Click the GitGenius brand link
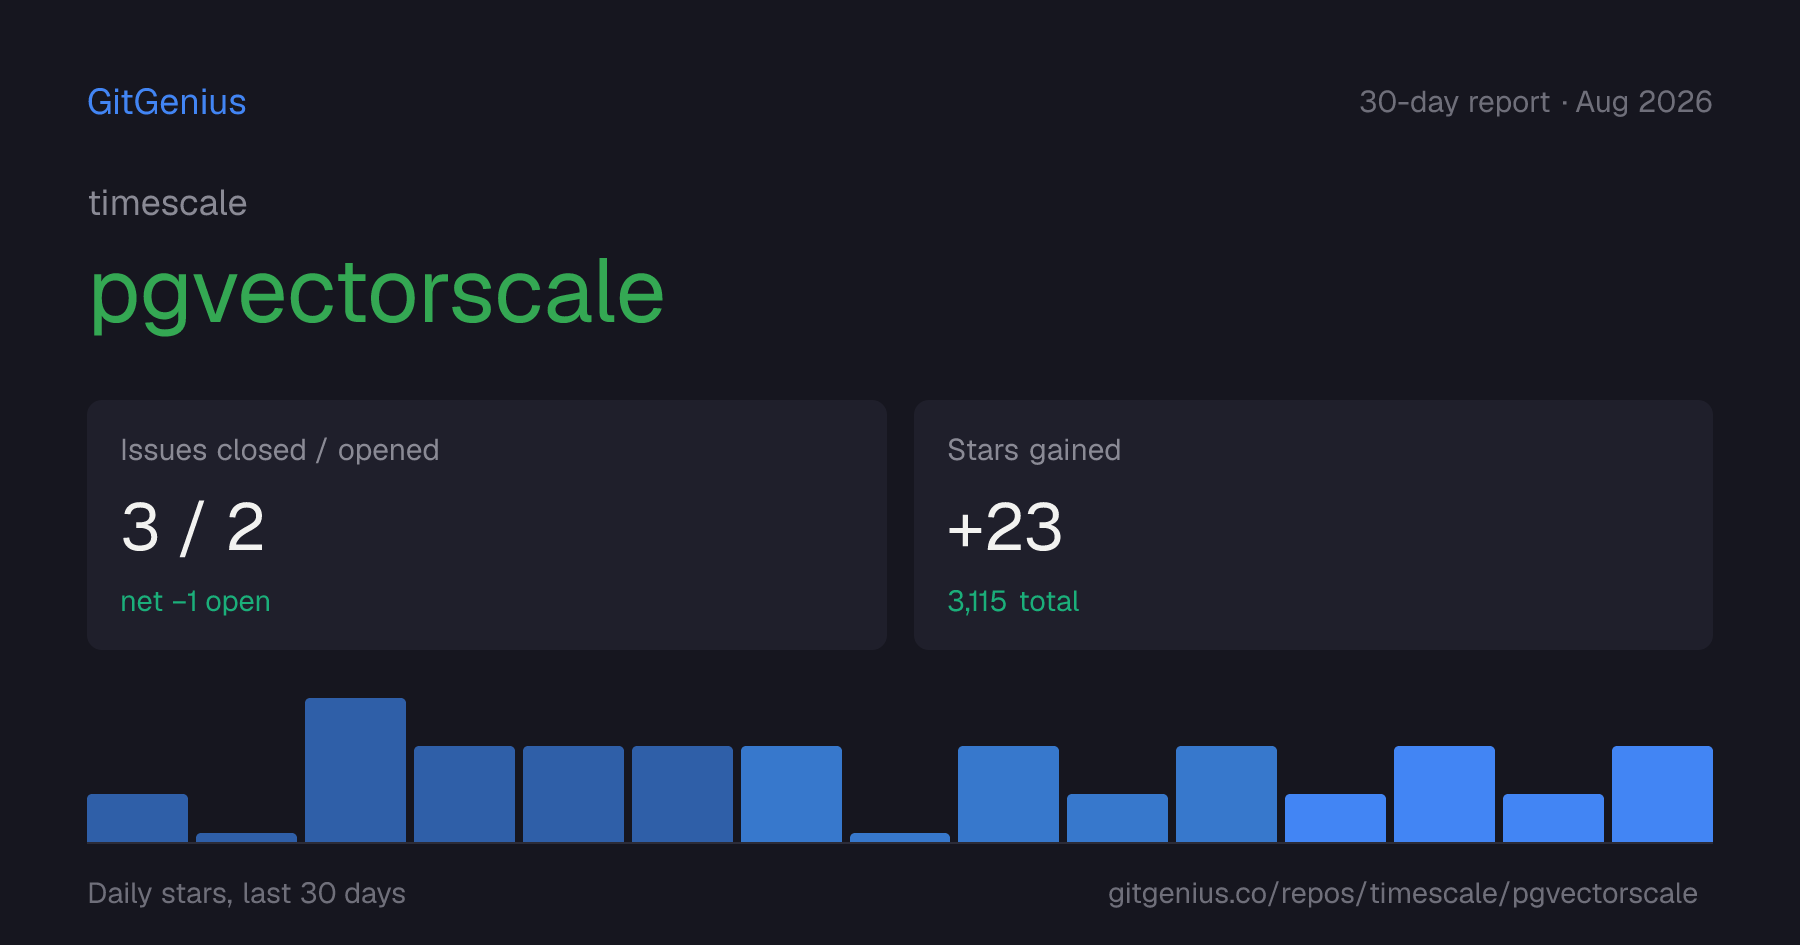This screenshot has height=945, width=1800. [x=167, y=102]
